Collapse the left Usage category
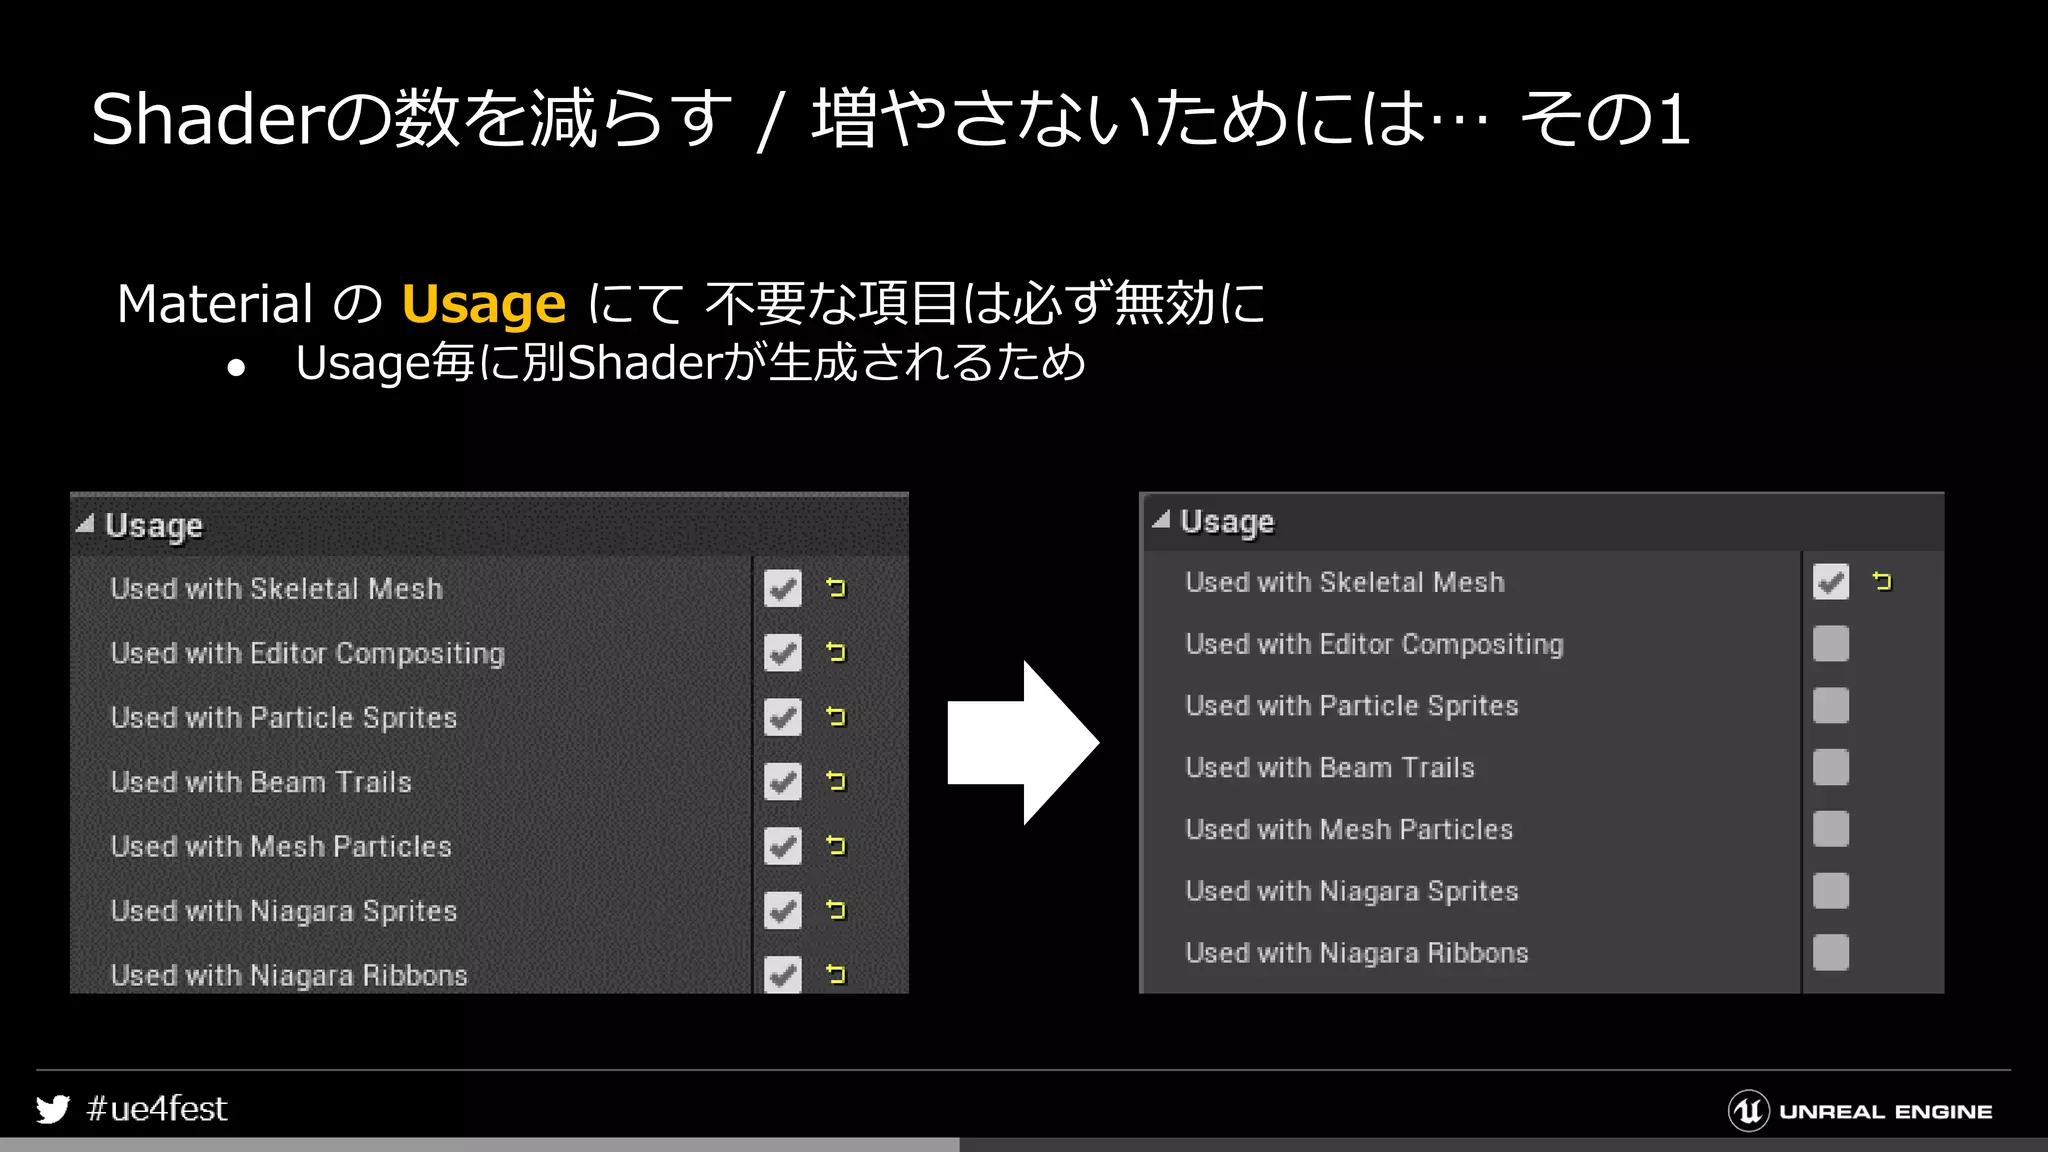Image resolution: width=2048 pixels, height=1152 pixels. point(85,524)
